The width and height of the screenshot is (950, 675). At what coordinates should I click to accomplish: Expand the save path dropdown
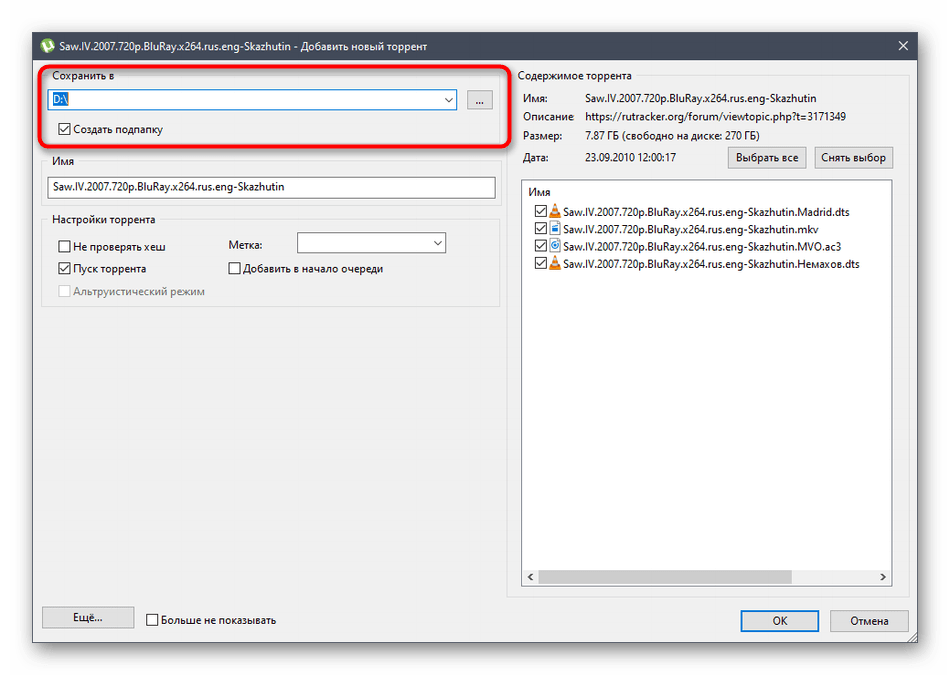coord(449,100)
